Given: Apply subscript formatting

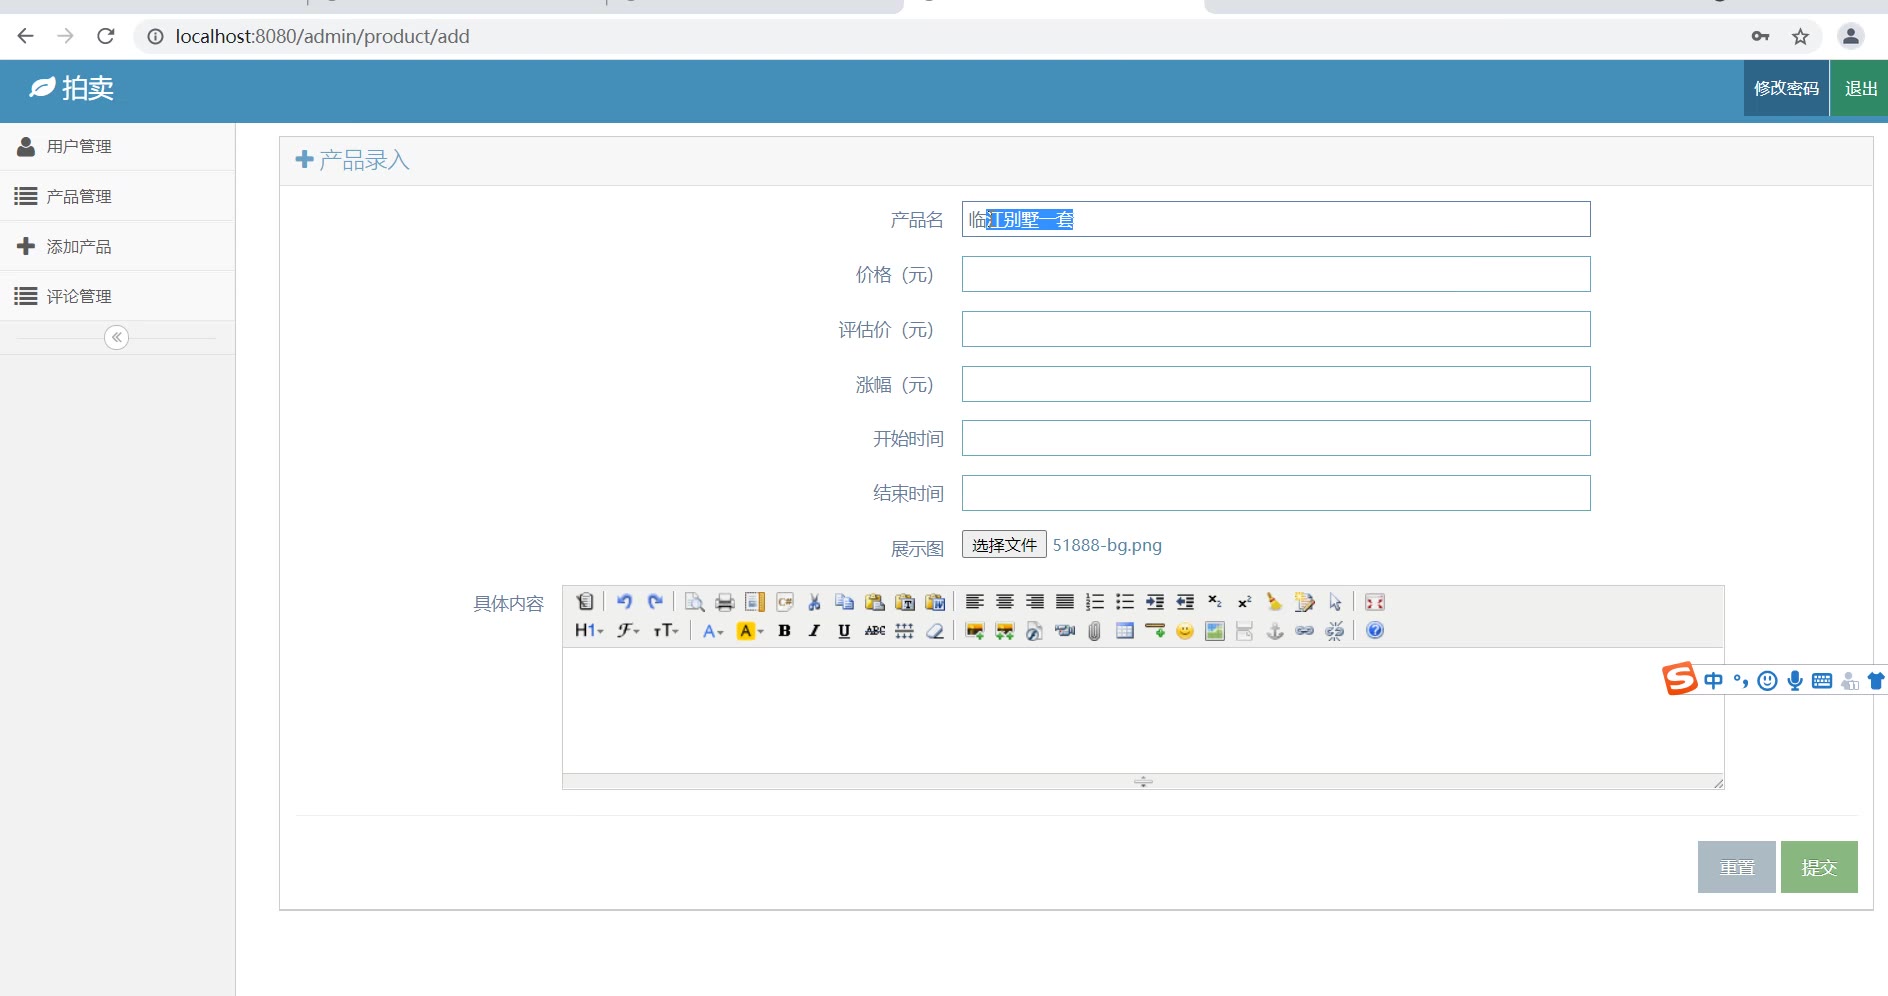Looking at the screenshot, I should coord(1215,602).
